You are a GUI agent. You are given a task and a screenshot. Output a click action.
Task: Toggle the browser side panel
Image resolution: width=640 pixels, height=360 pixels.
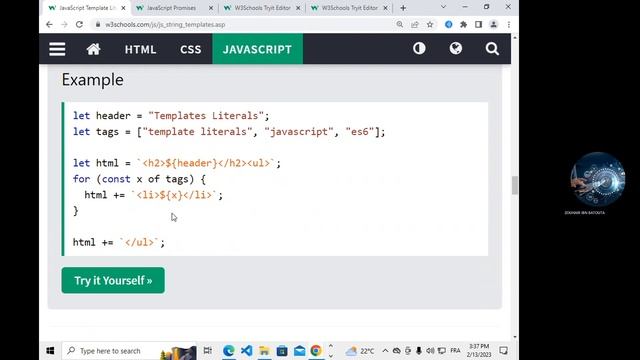tap(478, 24)
